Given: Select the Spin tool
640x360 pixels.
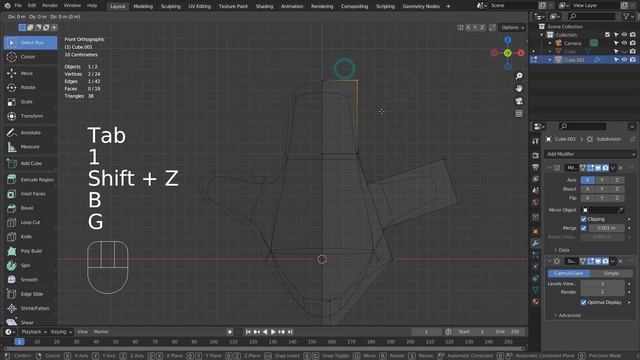Looking at the screenshot, I should pyautogui.click(x=30, y=265).
